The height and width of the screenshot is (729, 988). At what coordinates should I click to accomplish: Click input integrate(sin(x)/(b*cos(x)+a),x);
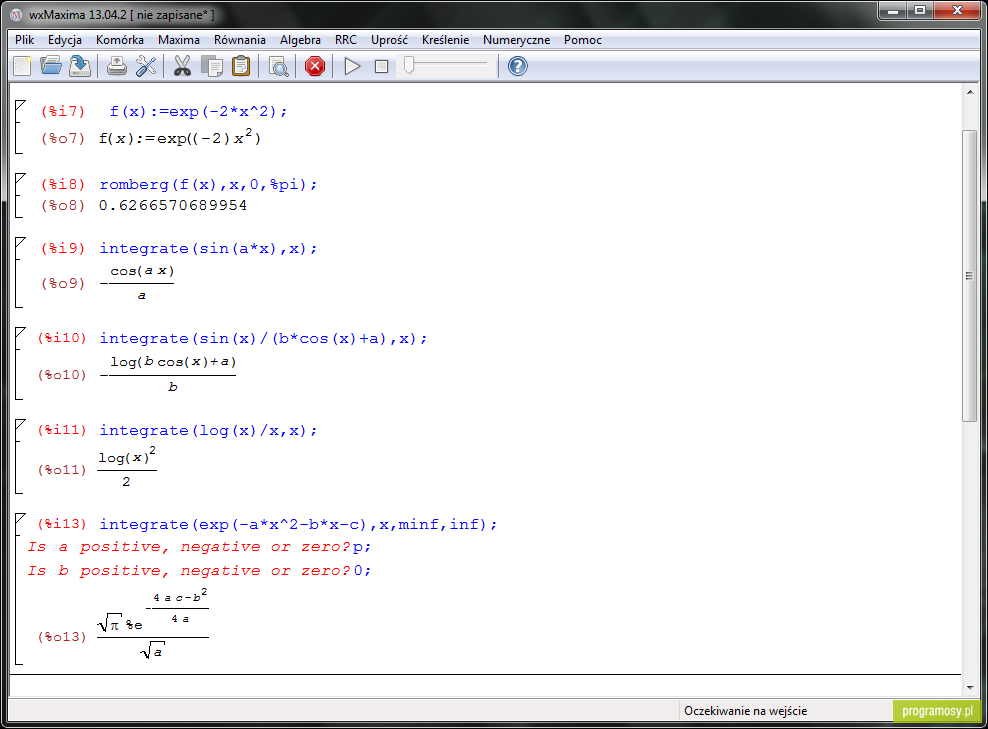pyautogui.click(x=263, y=338)
